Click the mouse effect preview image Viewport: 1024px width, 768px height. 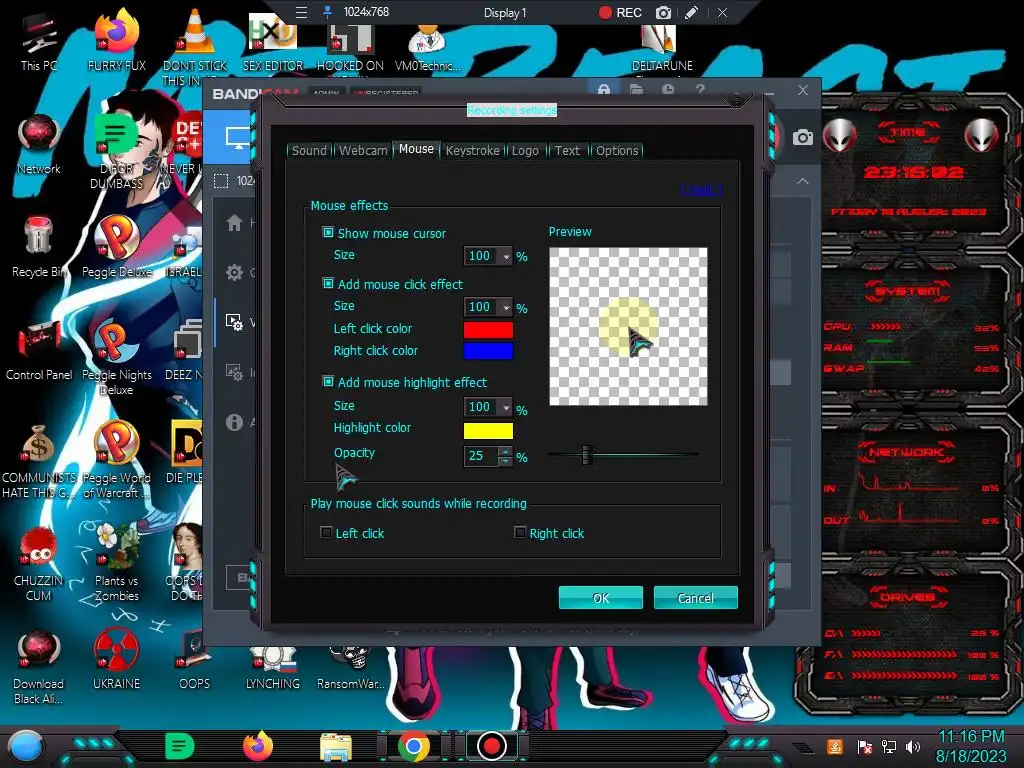pos(628,326)
